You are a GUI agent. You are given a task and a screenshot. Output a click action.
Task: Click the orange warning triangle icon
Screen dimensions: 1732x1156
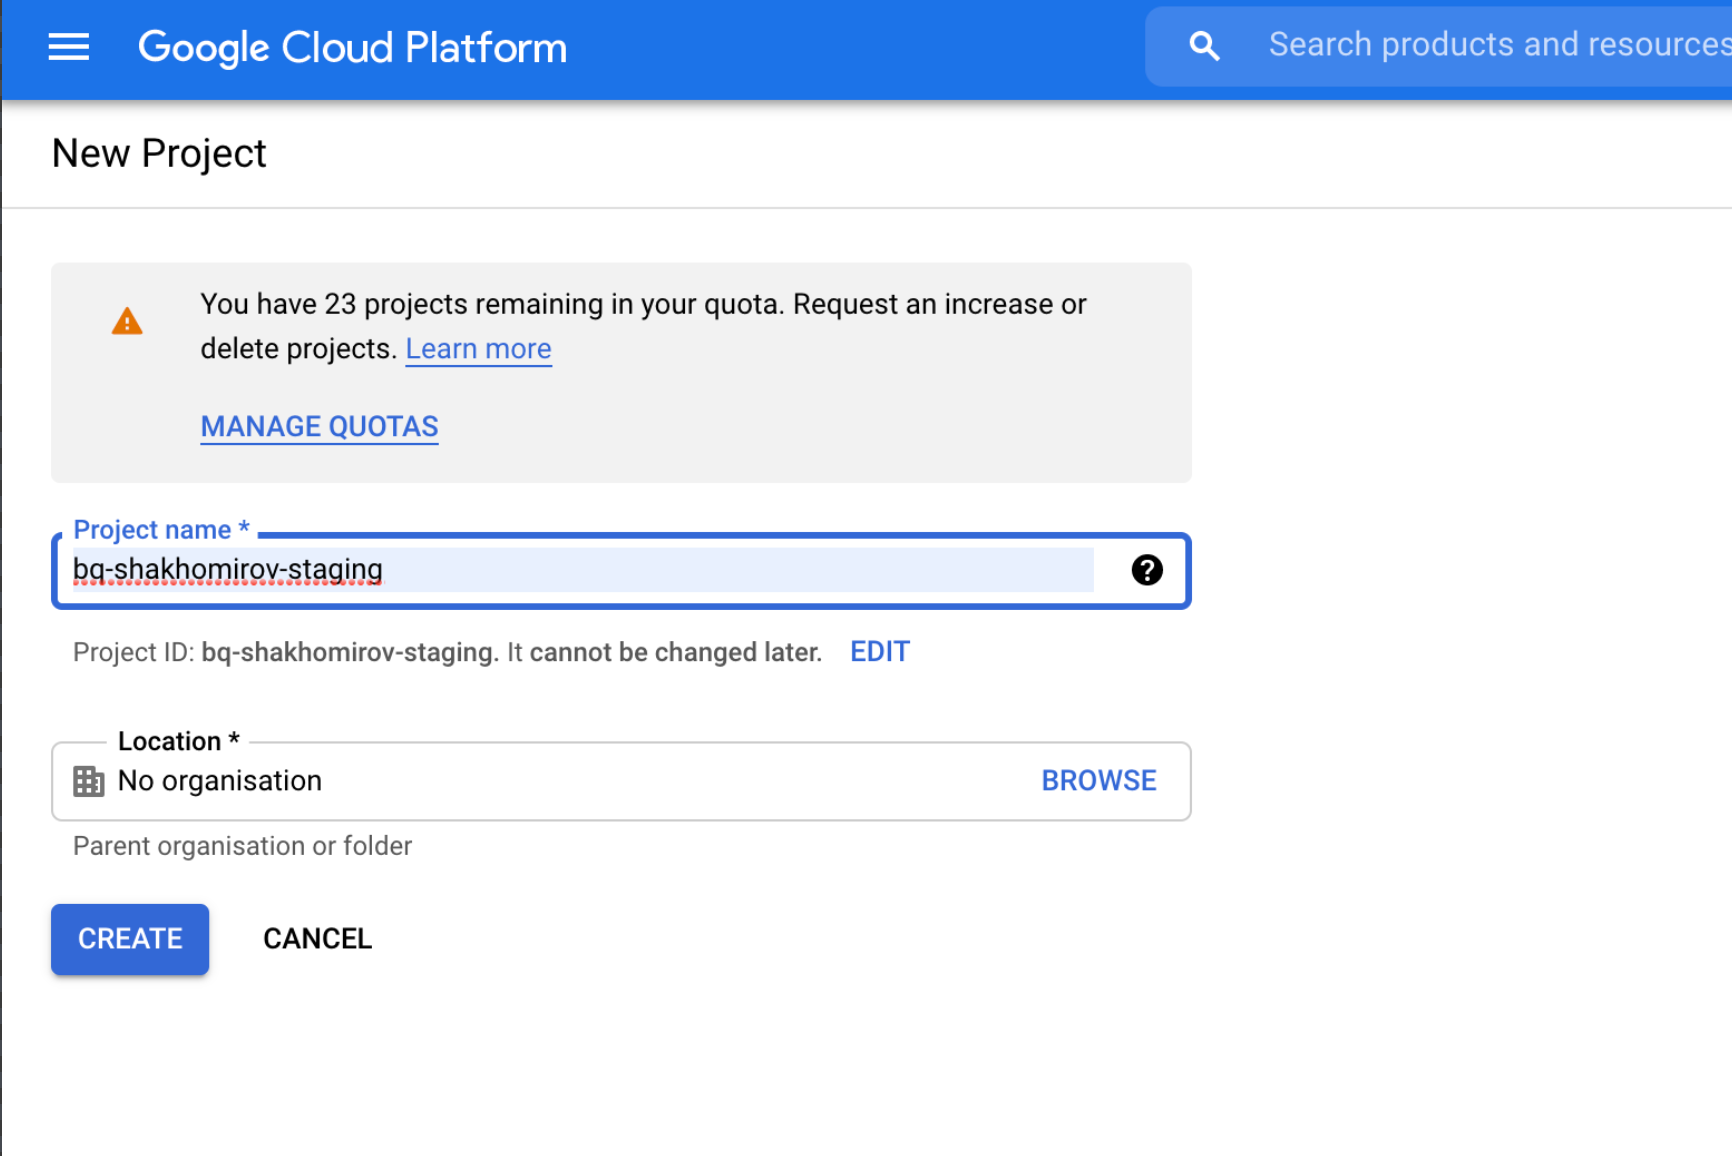pos(127,322)
